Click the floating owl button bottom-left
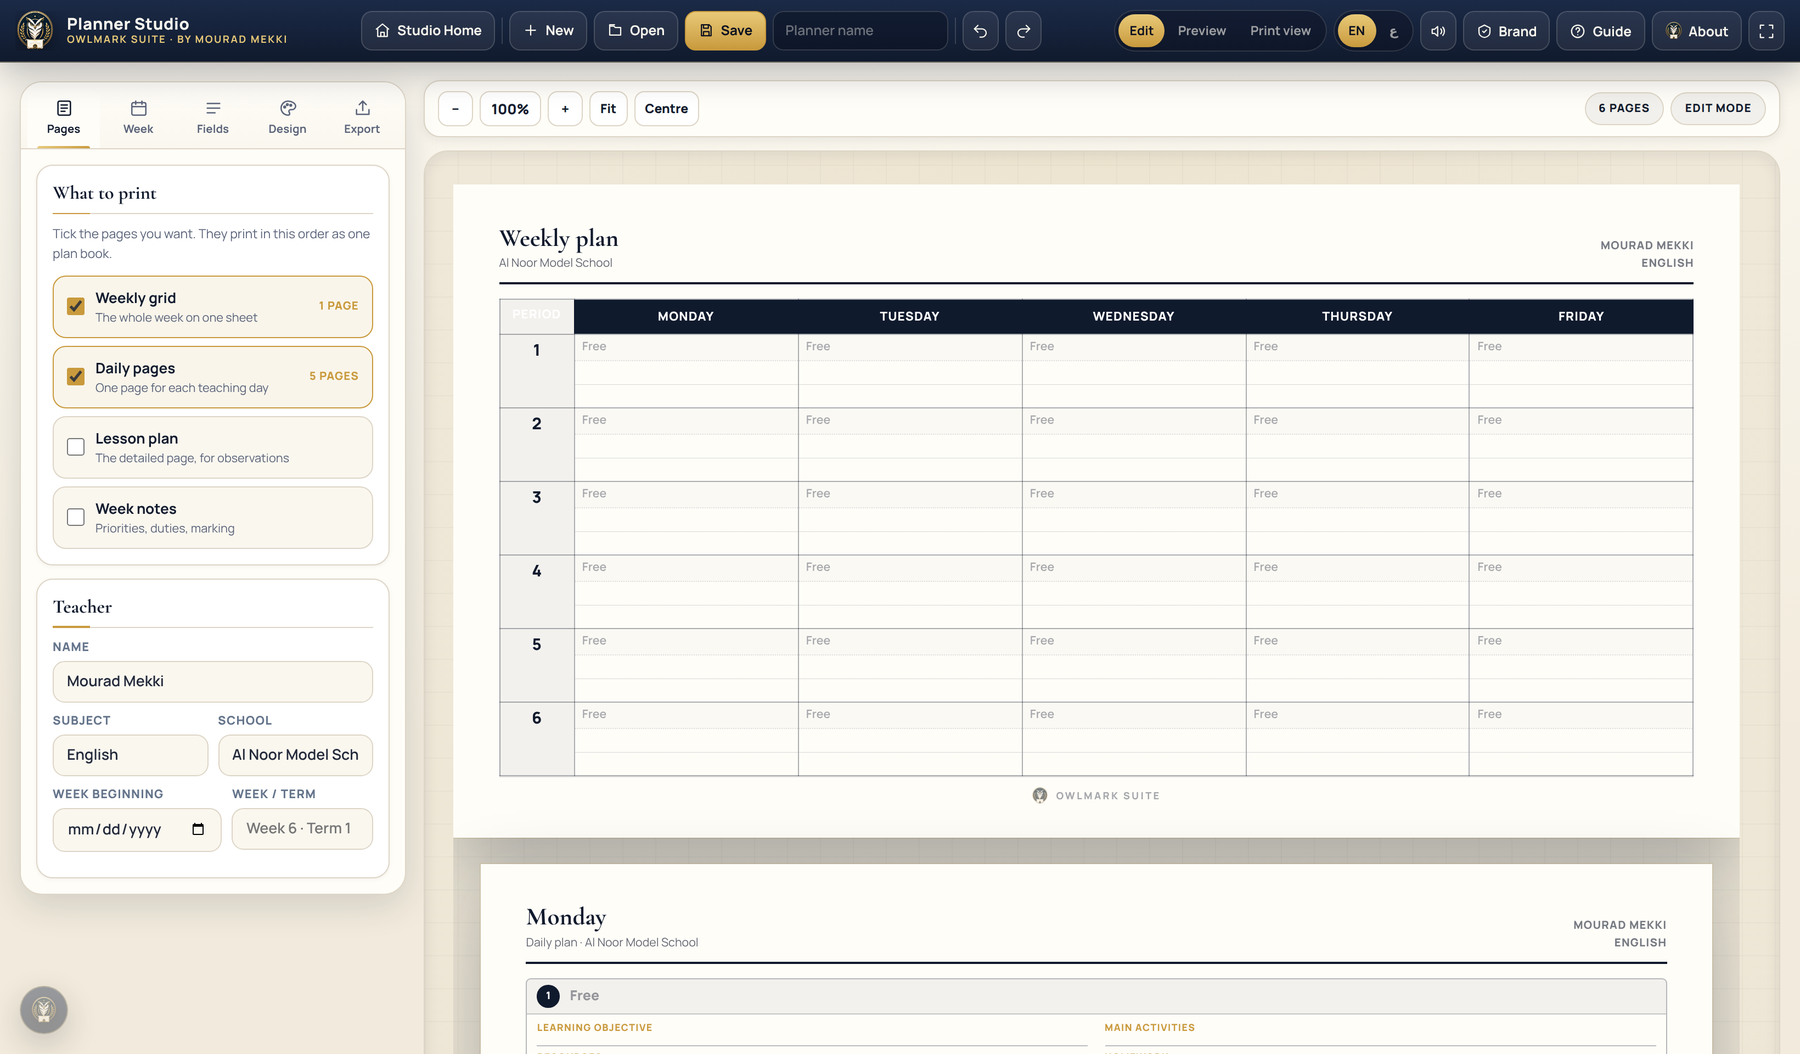This screenshot has width=1800, height=1054. [x=44, y=1010]
